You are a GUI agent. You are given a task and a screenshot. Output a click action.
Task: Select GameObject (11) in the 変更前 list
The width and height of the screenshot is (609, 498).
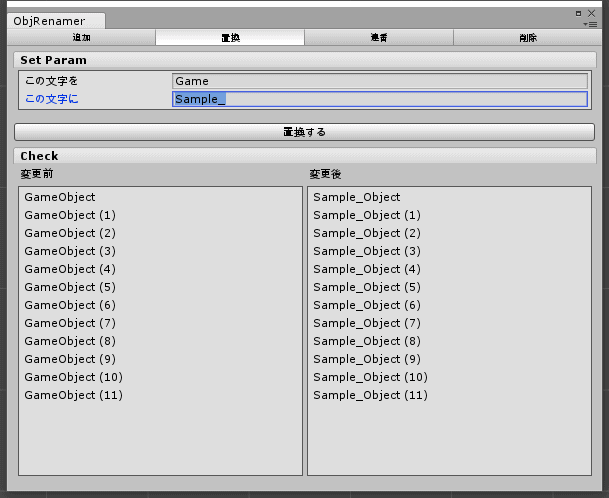tap(73, 395)
